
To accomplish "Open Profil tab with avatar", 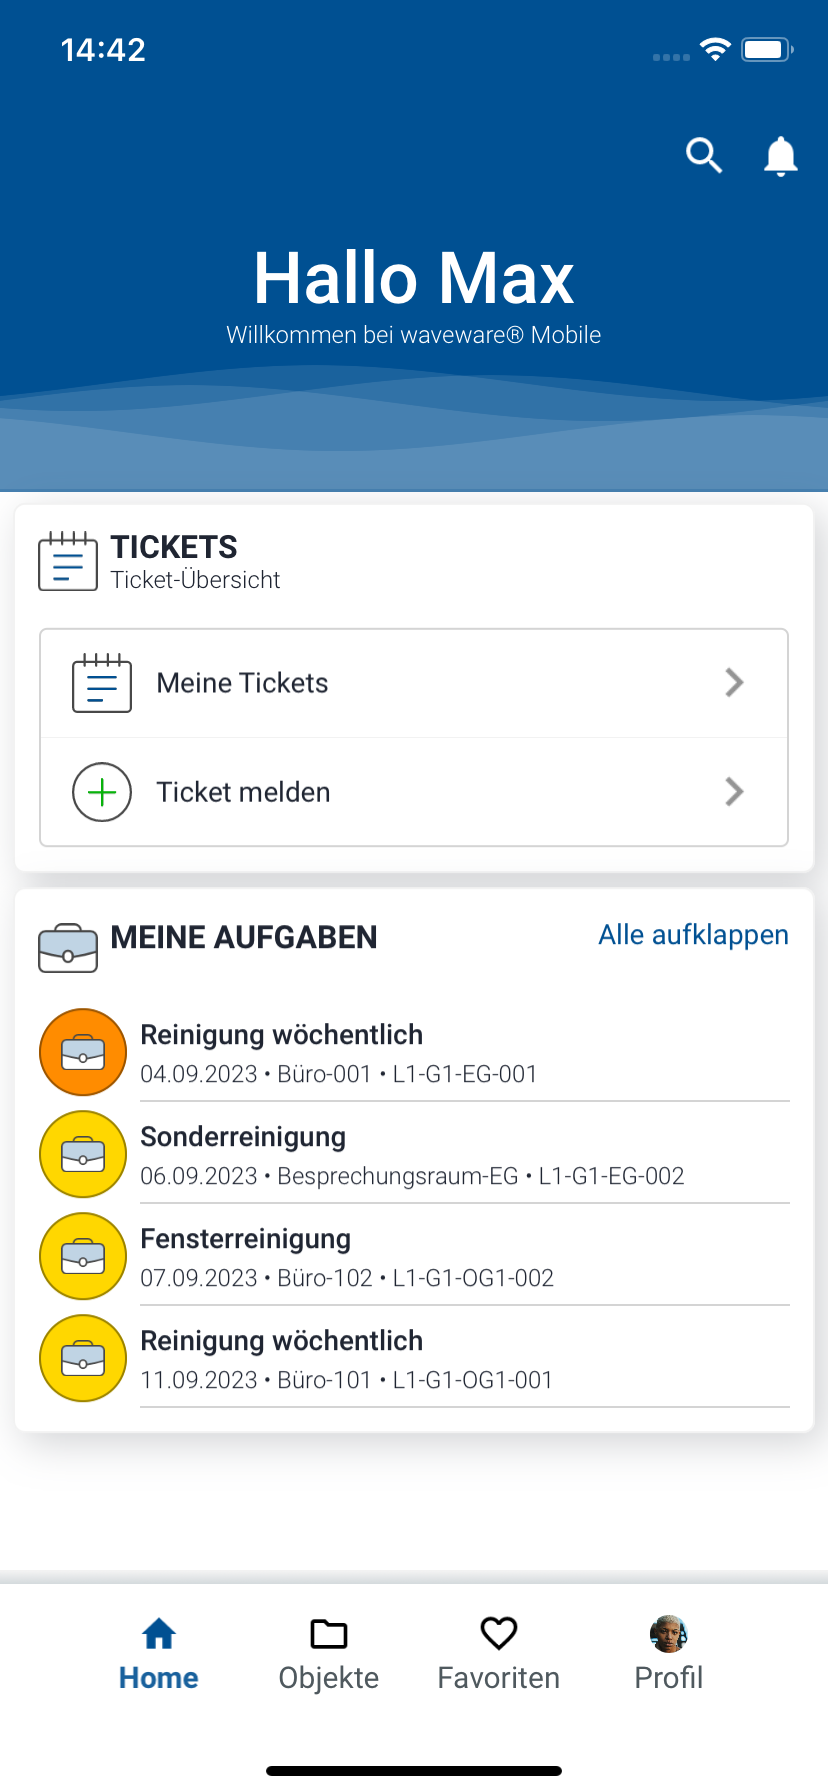I will pyautogui.click(x=668, y=1654).
